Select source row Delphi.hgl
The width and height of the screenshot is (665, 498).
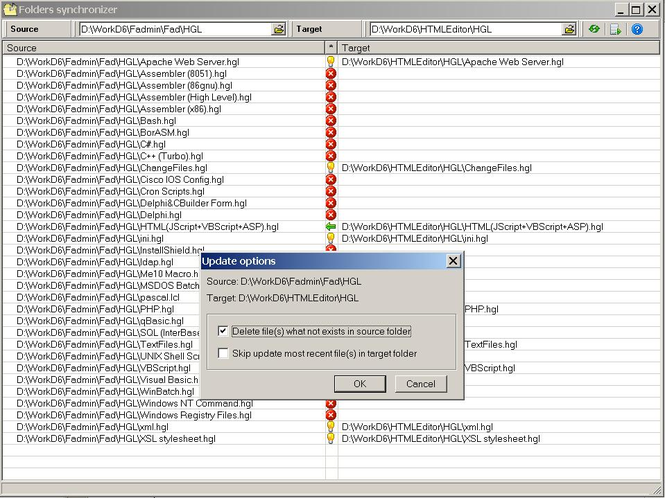pos(99,215)
